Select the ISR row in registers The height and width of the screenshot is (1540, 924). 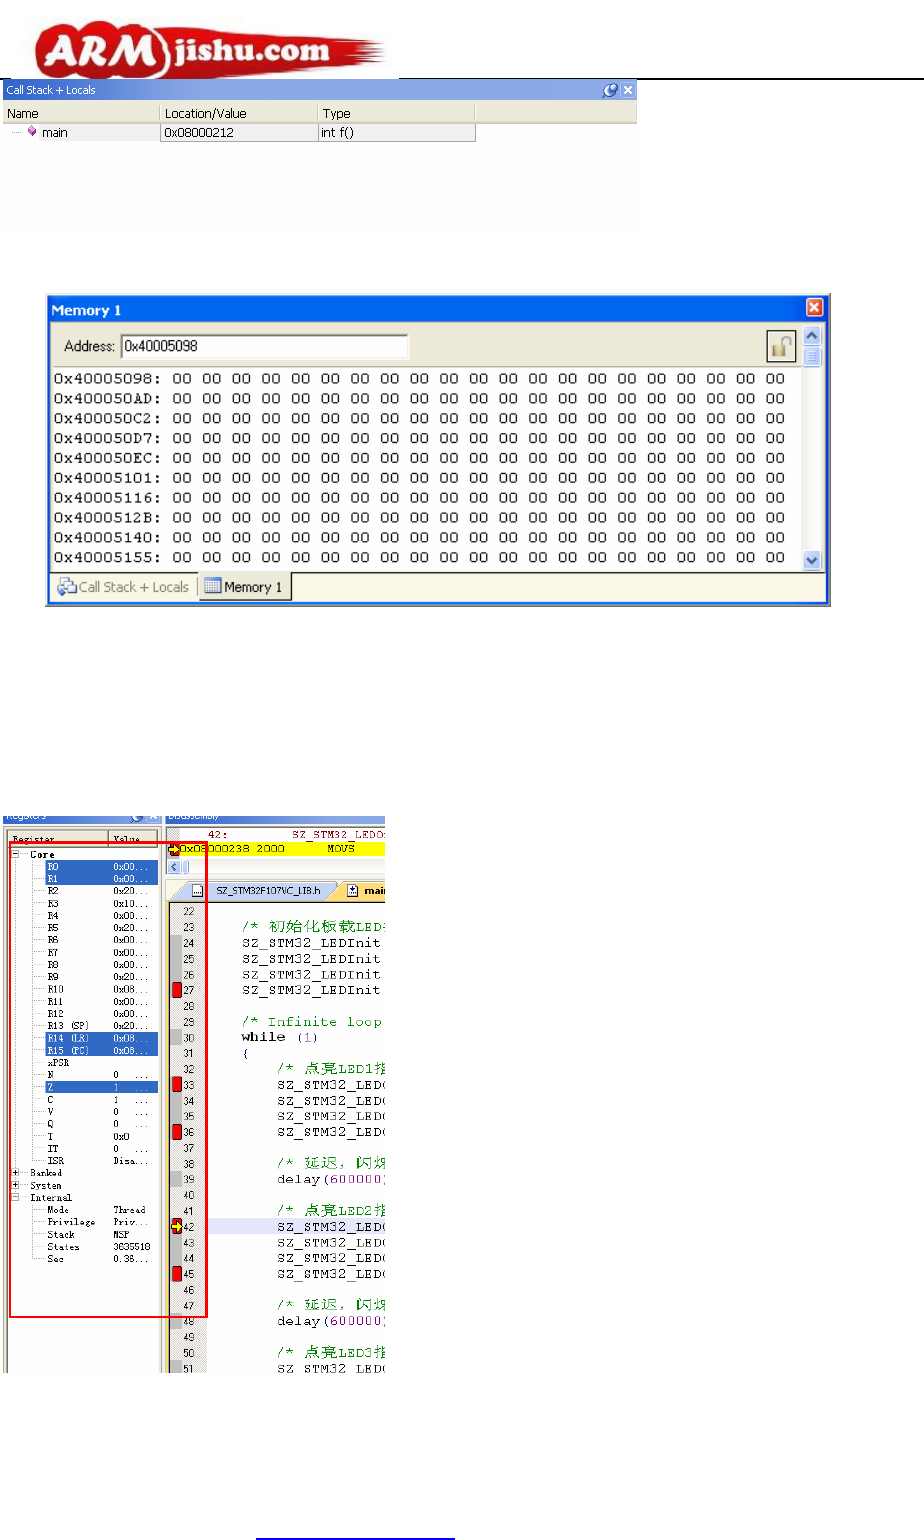pyautogui.click(x=101, y=1161)
